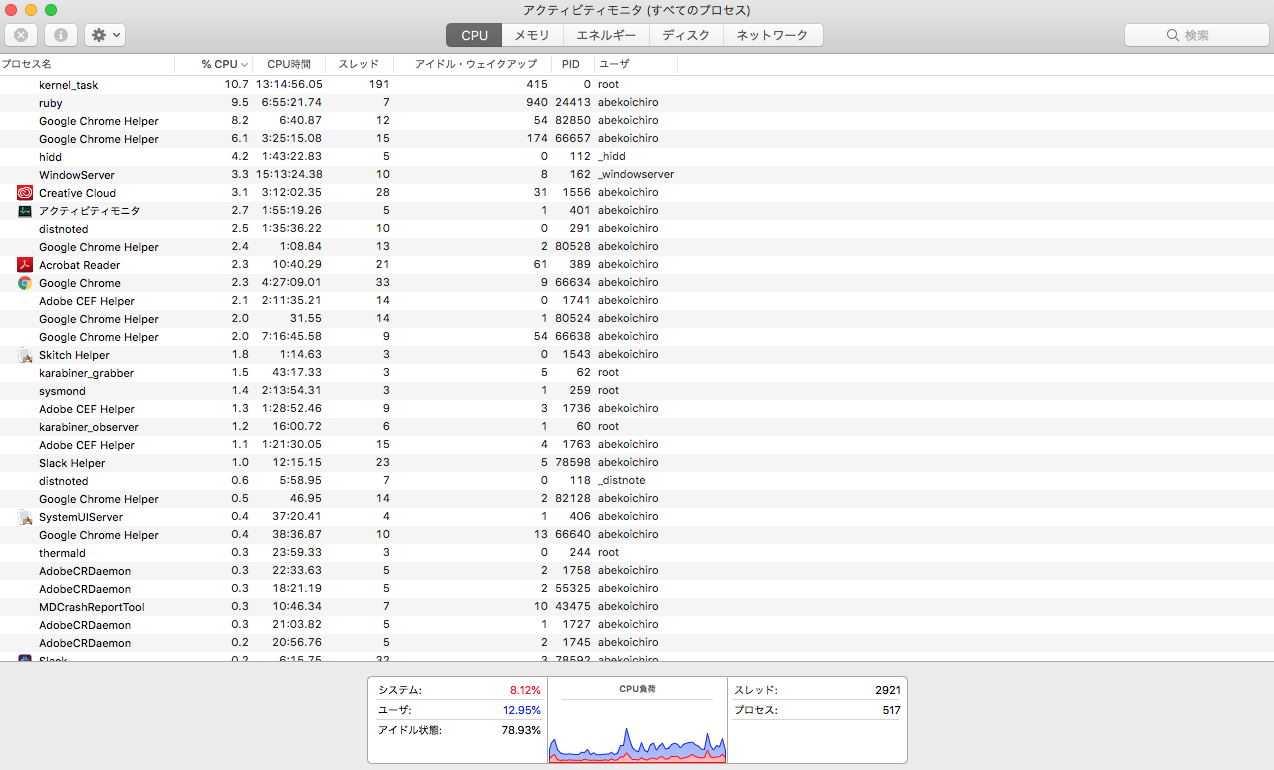Sort processes by PID column header

point(570,64)
